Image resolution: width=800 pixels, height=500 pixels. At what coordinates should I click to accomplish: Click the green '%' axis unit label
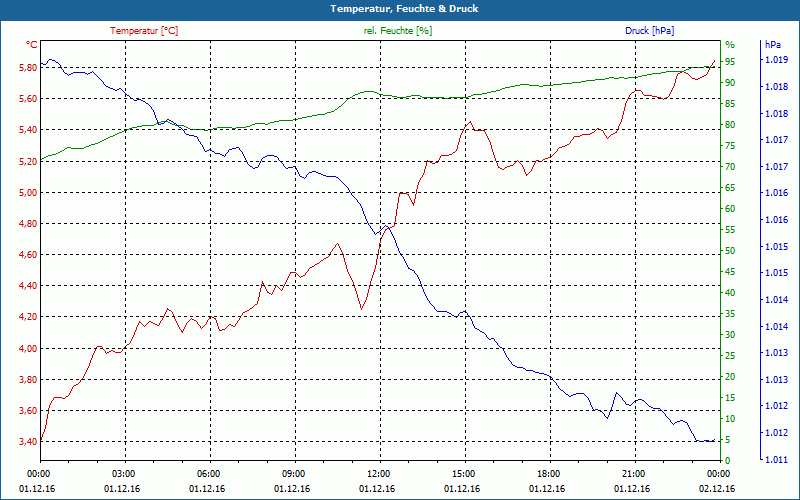click(730, 45)
